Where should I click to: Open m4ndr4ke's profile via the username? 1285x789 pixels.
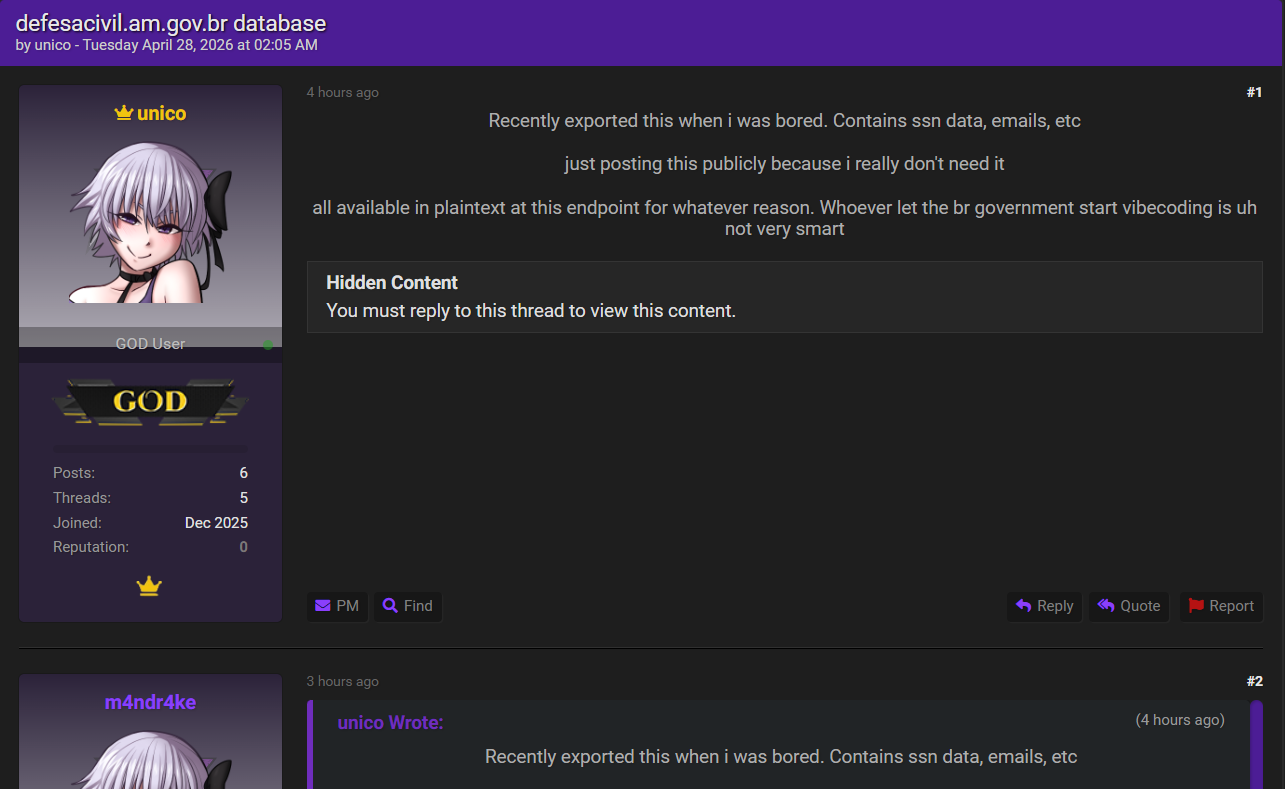click(x=150, y=703)
